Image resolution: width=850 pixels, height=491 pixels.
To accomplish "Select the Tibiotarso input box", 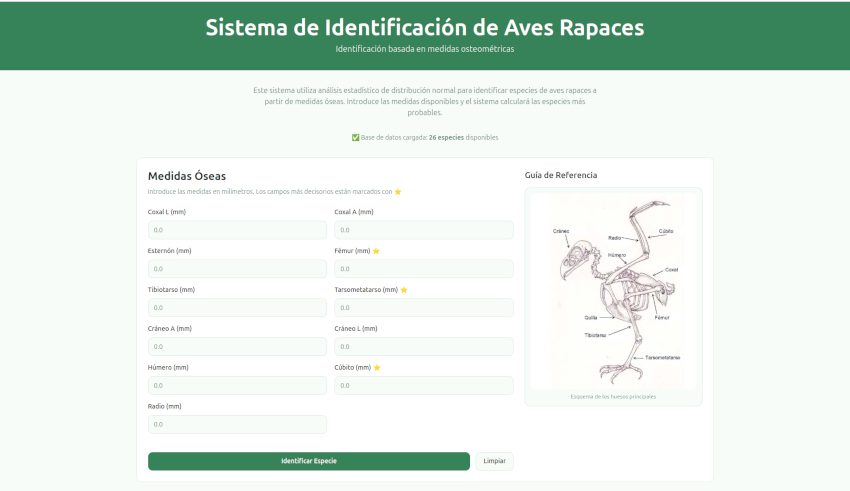I will (x=237, y=308).
